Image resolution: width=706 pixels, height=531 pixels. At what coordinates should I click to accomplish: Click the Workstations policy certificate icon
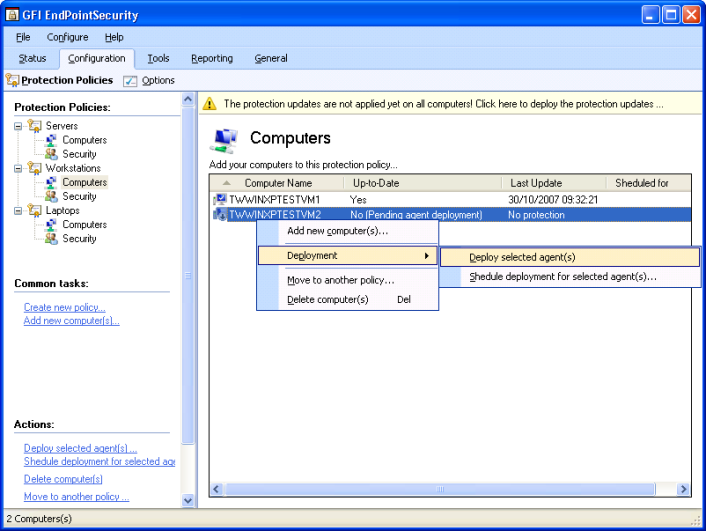tap(35, 168)
